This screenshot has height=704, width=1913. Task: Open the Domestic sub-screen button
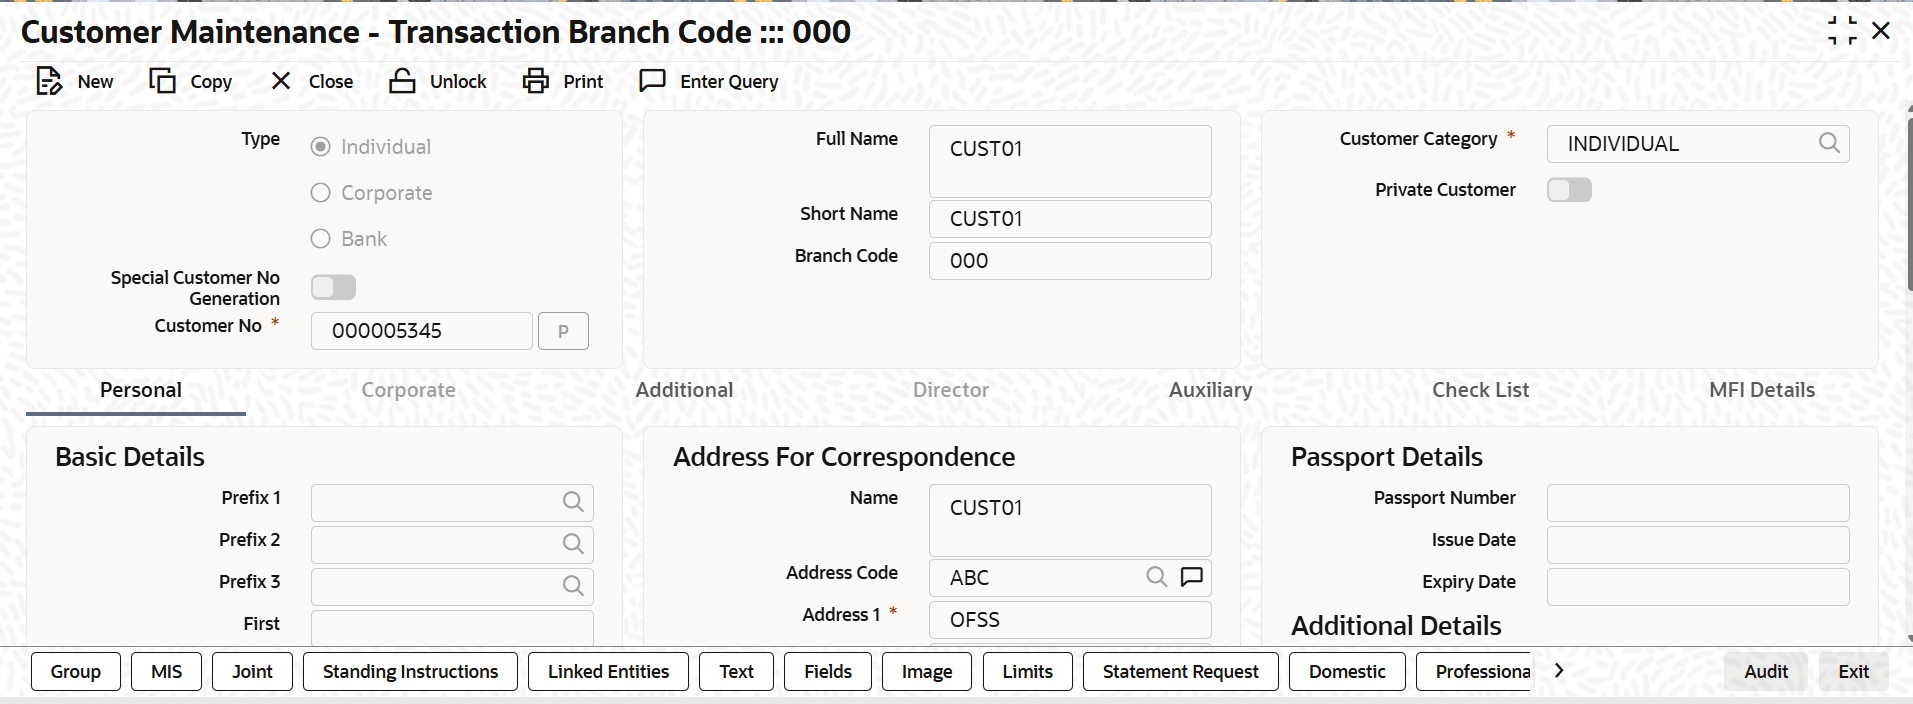[1347, 671]
